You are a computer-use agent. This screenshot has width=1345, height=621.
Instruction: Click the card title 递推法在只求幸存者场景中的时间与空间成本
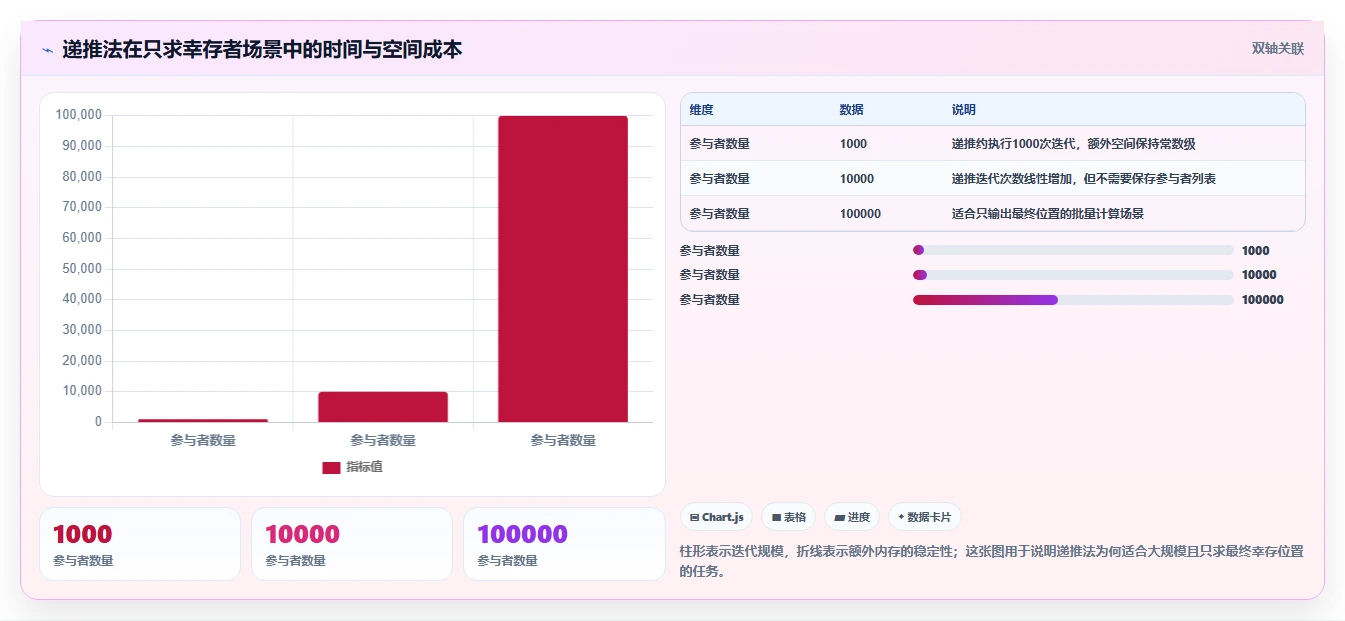point(262,49)
